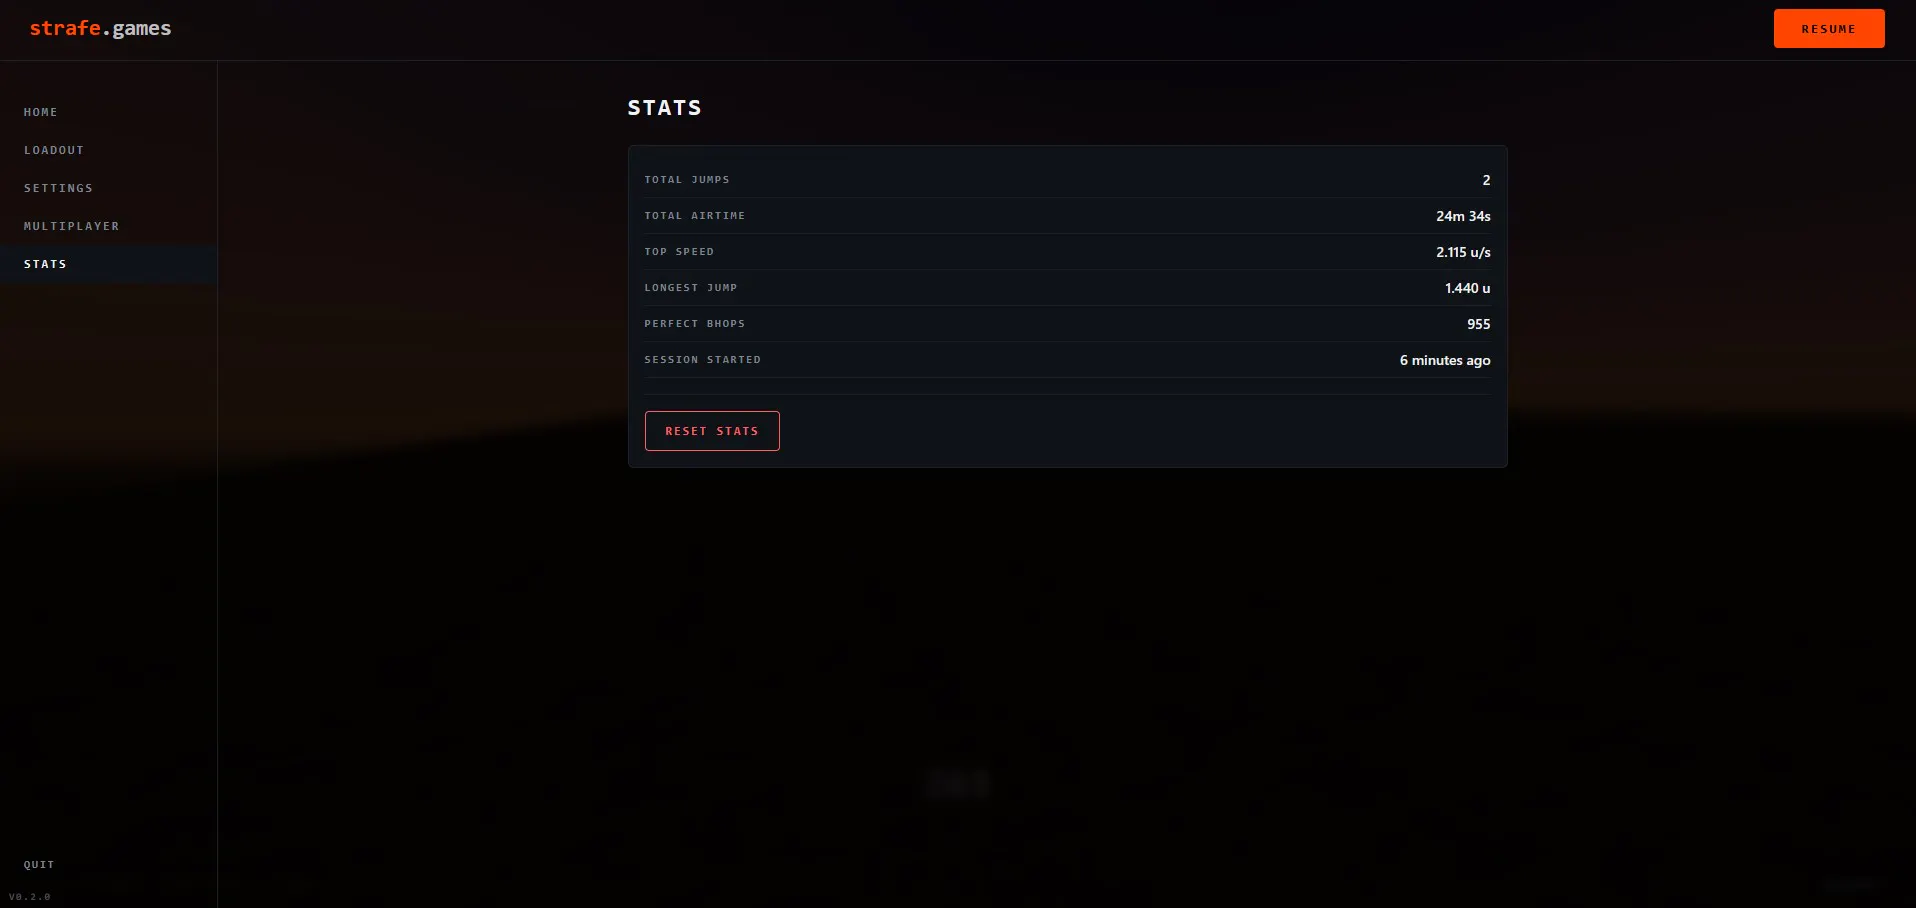
Task: Select Multiplayer in the sidebar
Action: tap(108, 226)
